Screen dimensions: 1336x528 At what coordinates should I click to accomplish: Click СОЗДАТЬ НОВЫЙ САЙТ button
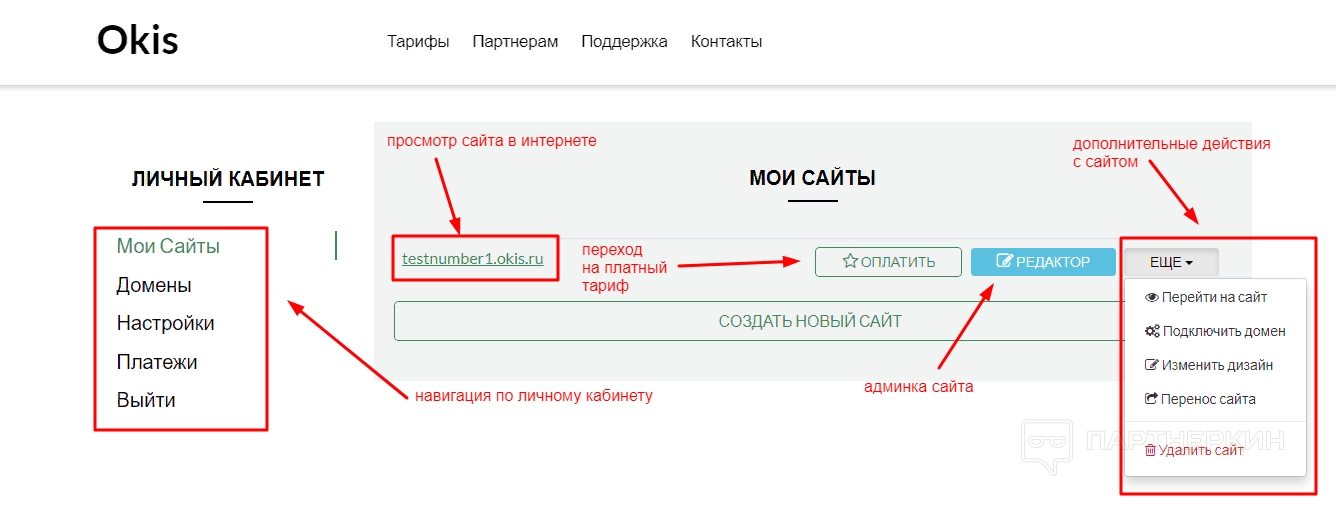pyautogui.click(x=810, y=321)
